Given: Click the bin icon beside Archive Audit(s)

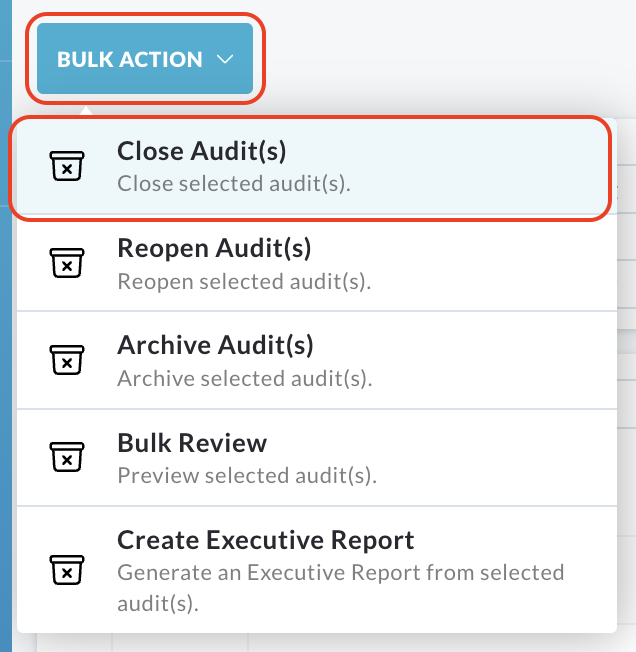Looking at the screenshot, I should [x=67, y=360].
